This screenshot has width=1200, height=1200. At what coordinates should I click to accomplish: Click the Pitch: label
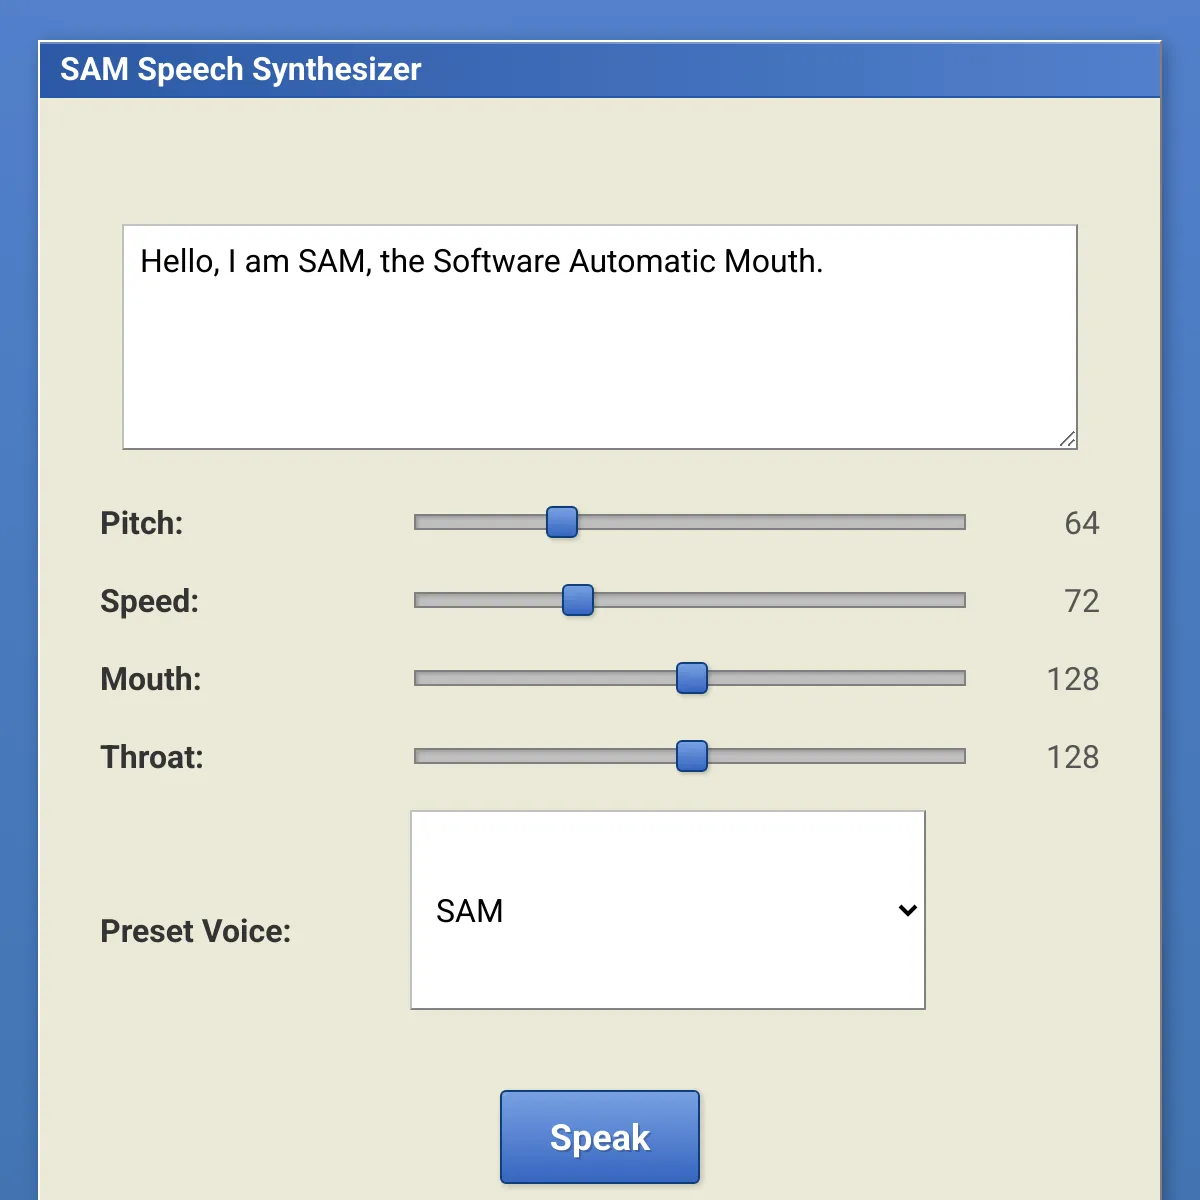coord(142,523)
